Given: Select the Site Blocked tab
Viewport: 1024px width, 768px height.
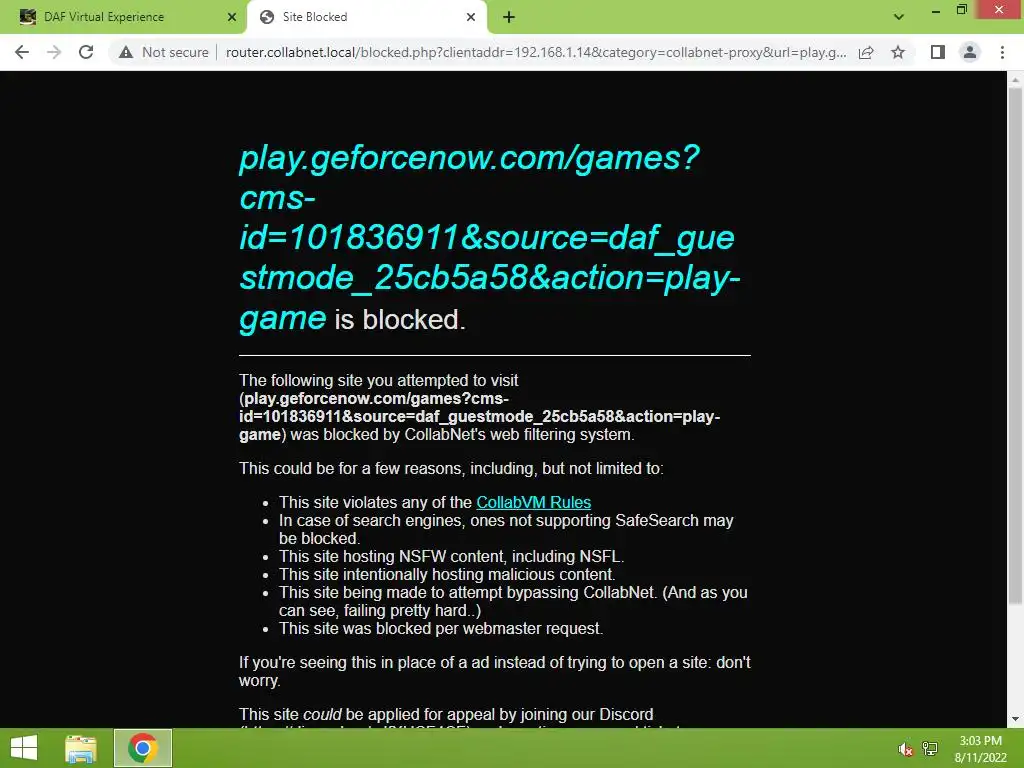Looking at the screenshot, I should pyautogui.click(x=366, y=17).
